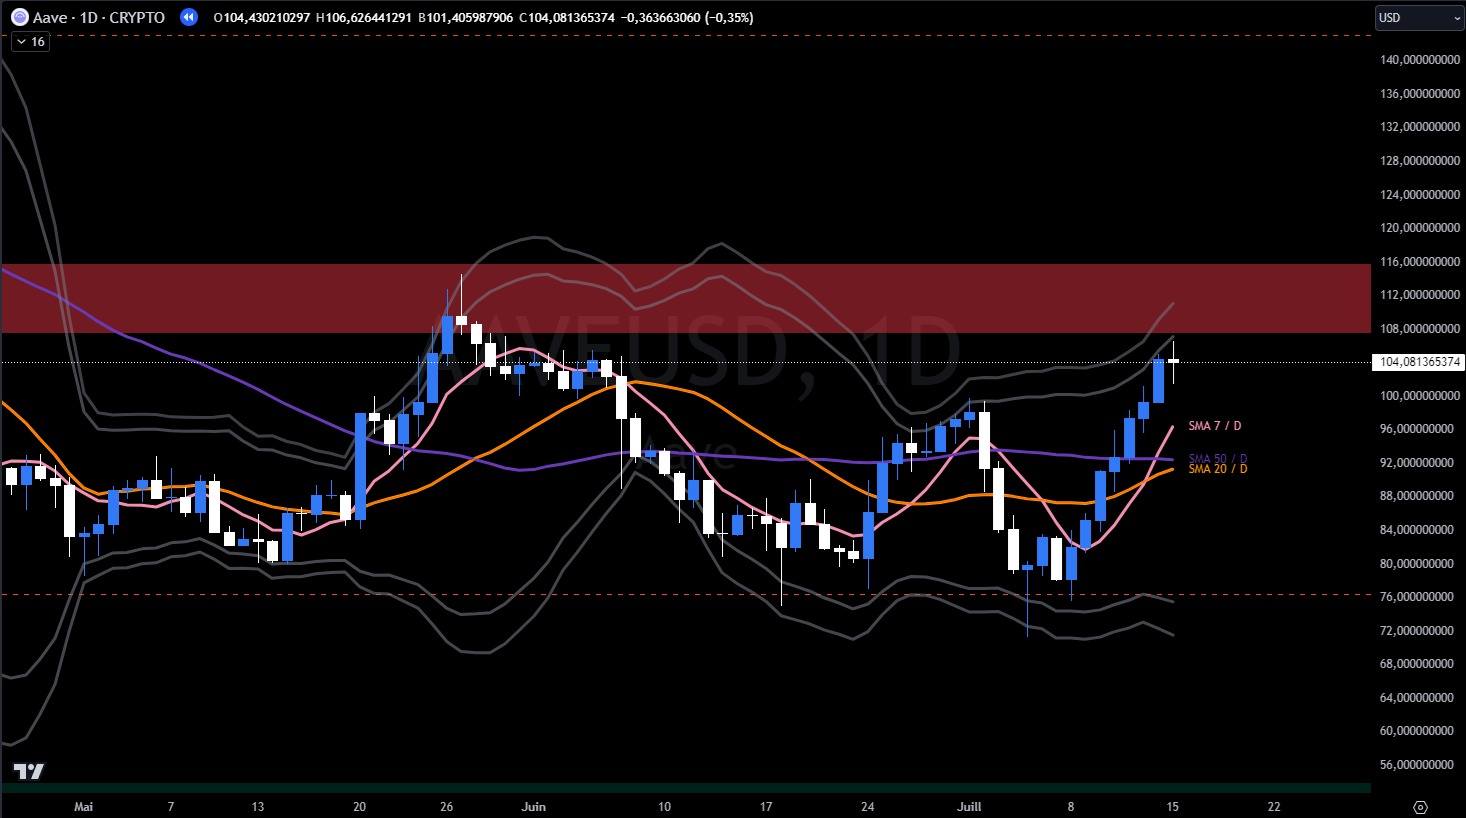Viewport: 1466px width, 818px height.
Task: Click the 76,000000000 price scale level
Action: [x=1419, y=597]
